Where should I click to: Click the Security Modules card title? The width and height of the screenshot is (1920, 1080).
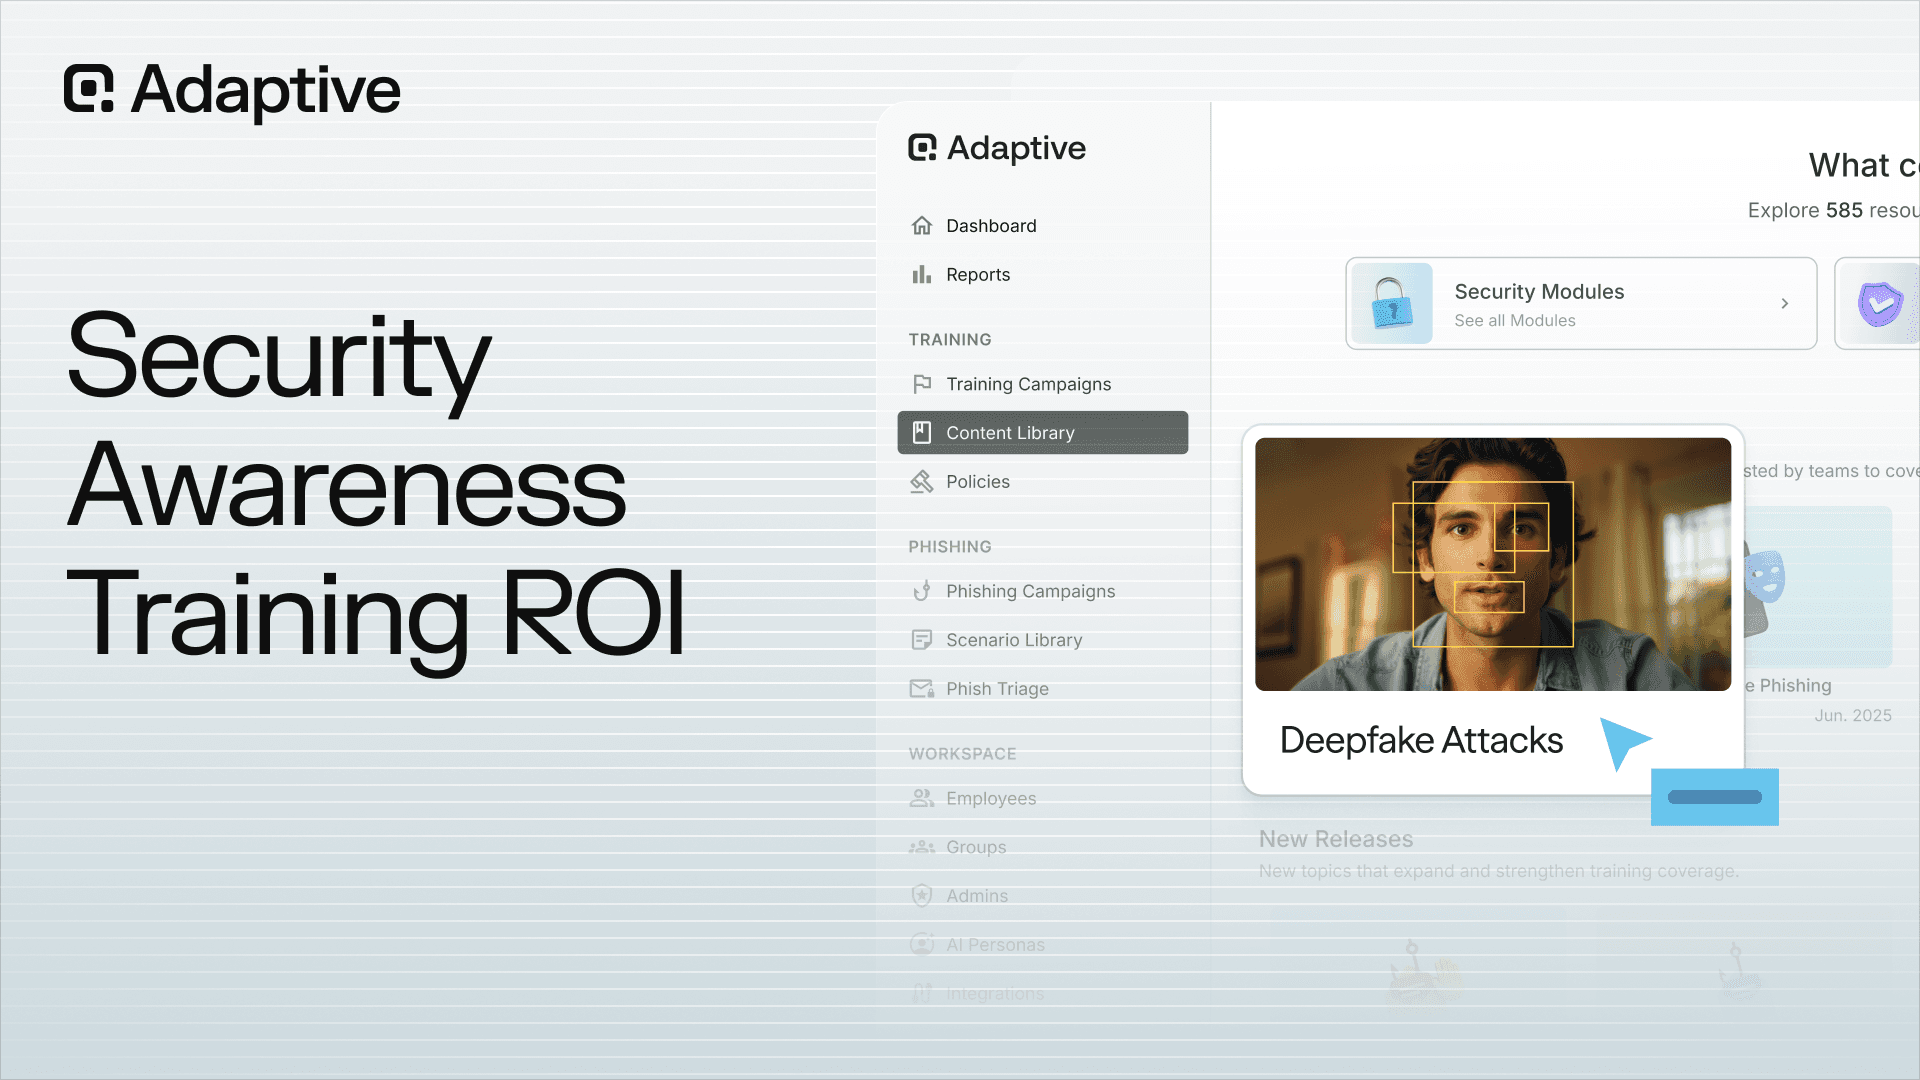point(1539,292)
